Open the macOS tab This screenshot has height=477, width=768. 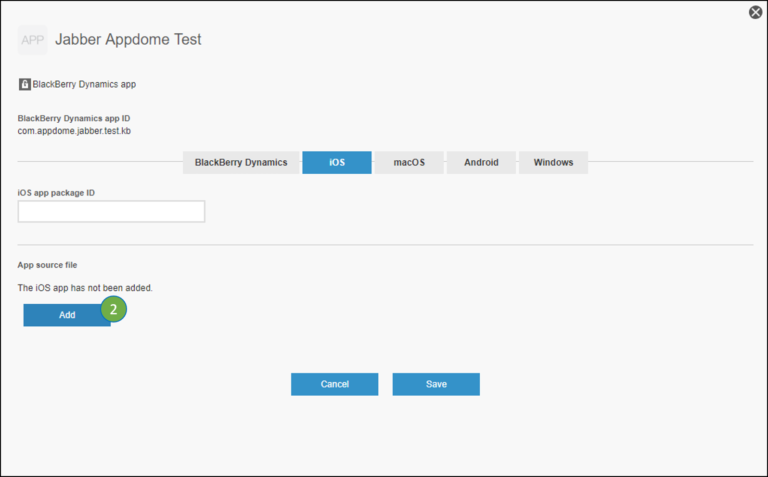(408, 162)
